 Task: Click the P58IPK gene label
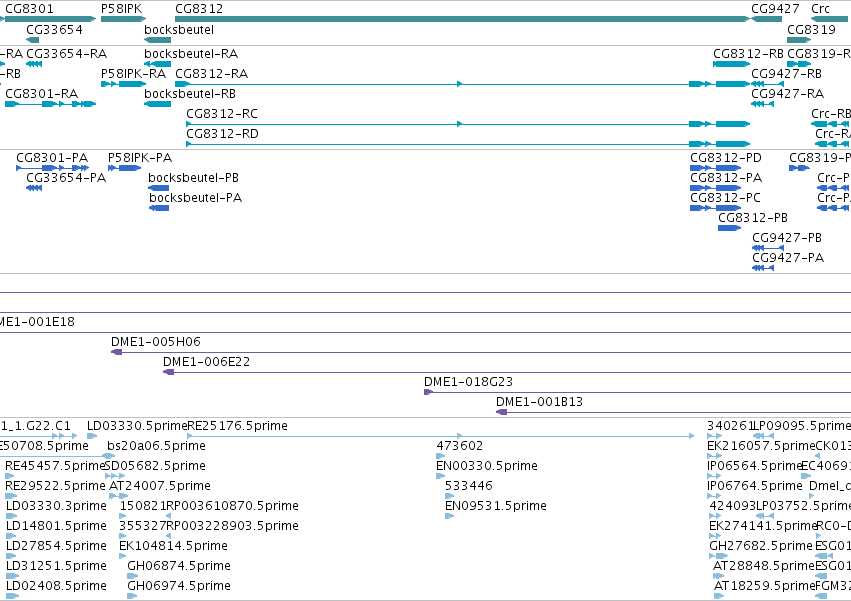coord(122,9)
